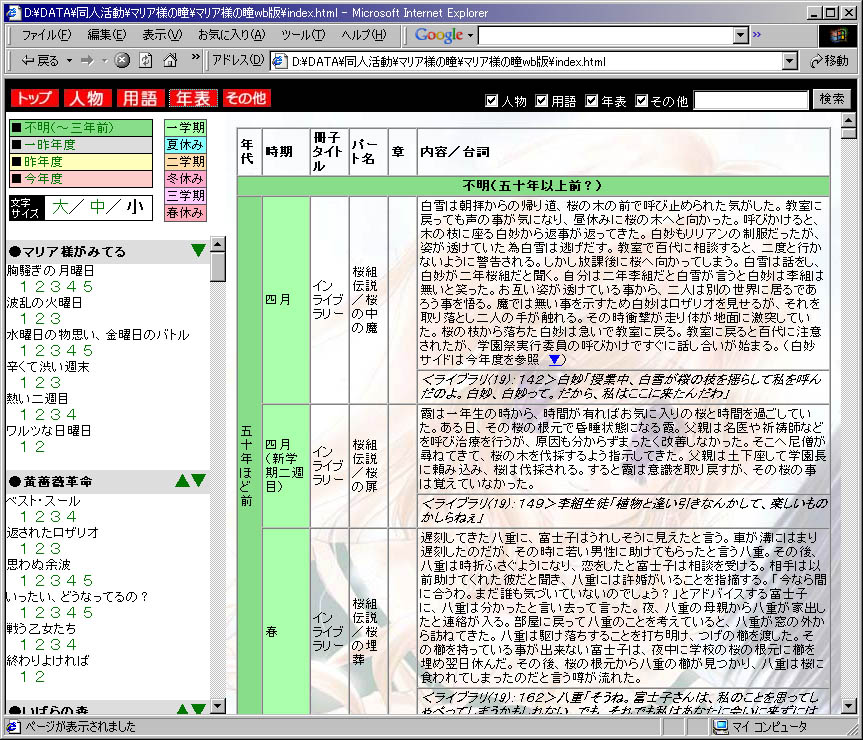Jump to 今年度 period
863x740 pixels.
point(81,179)
